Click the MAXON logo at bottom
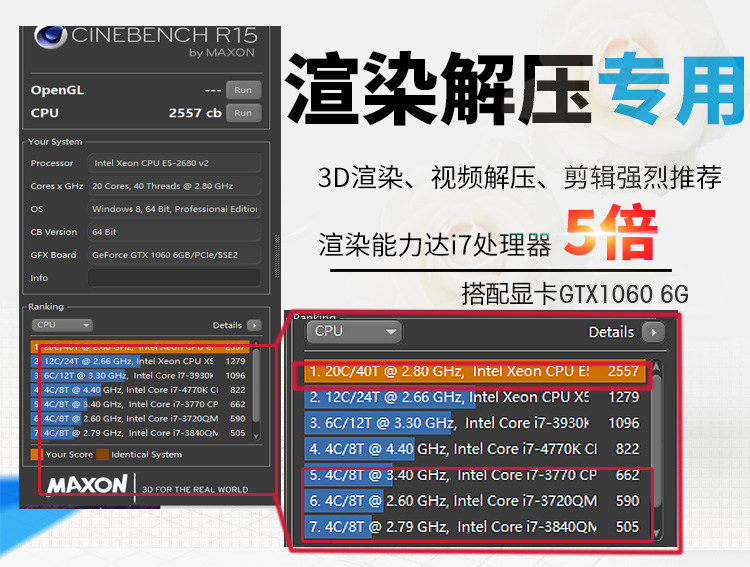The image size is (750, 567). point(87,485)
